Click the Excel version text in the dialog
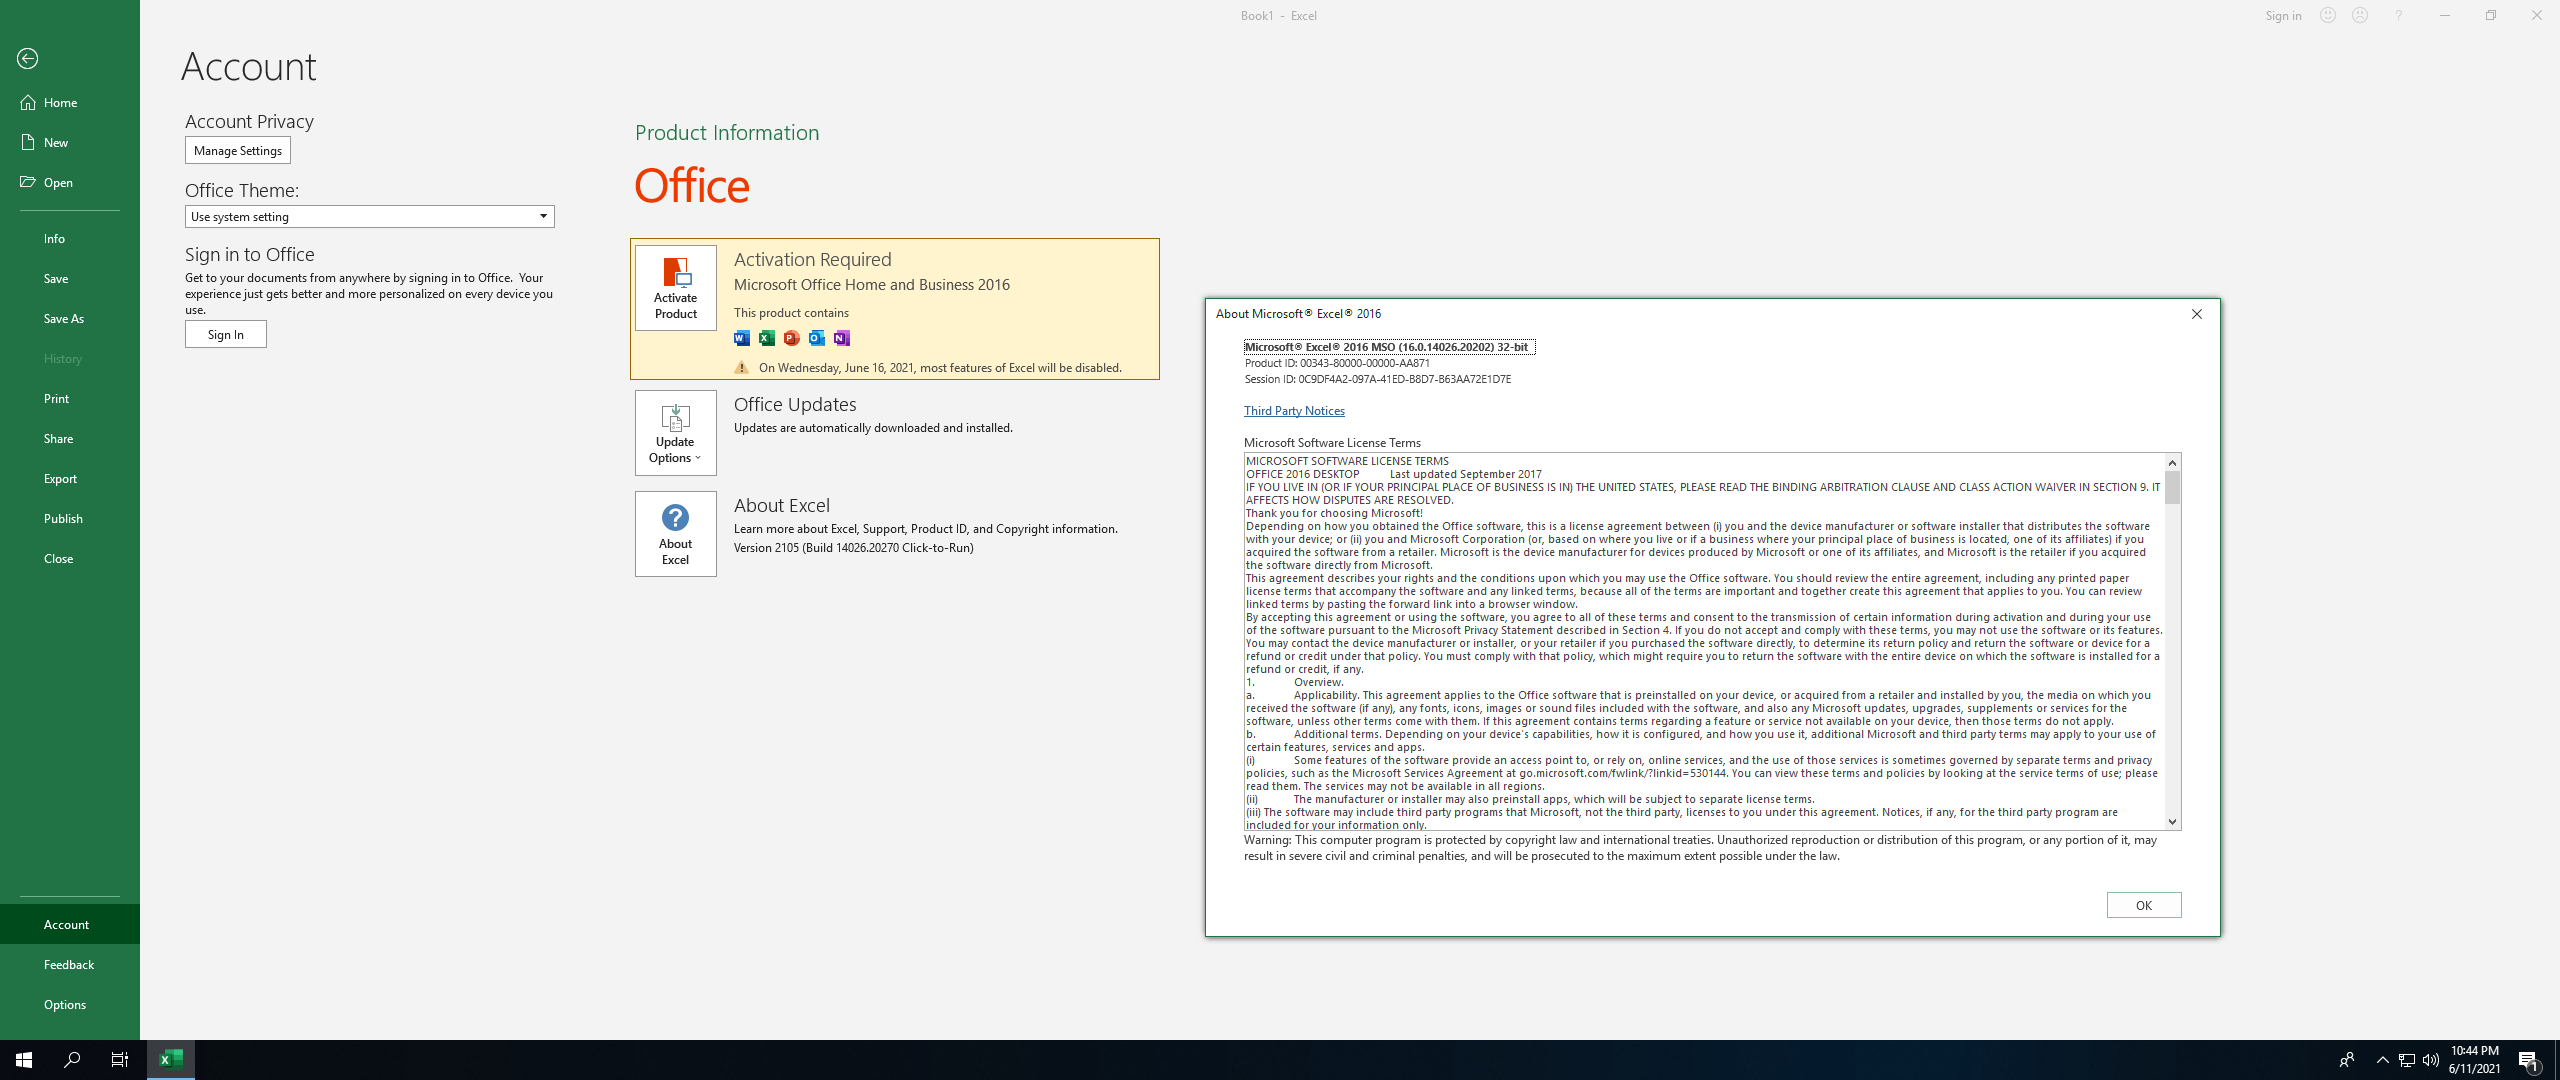2560x1080 pixels. [x=1389, y=347]
